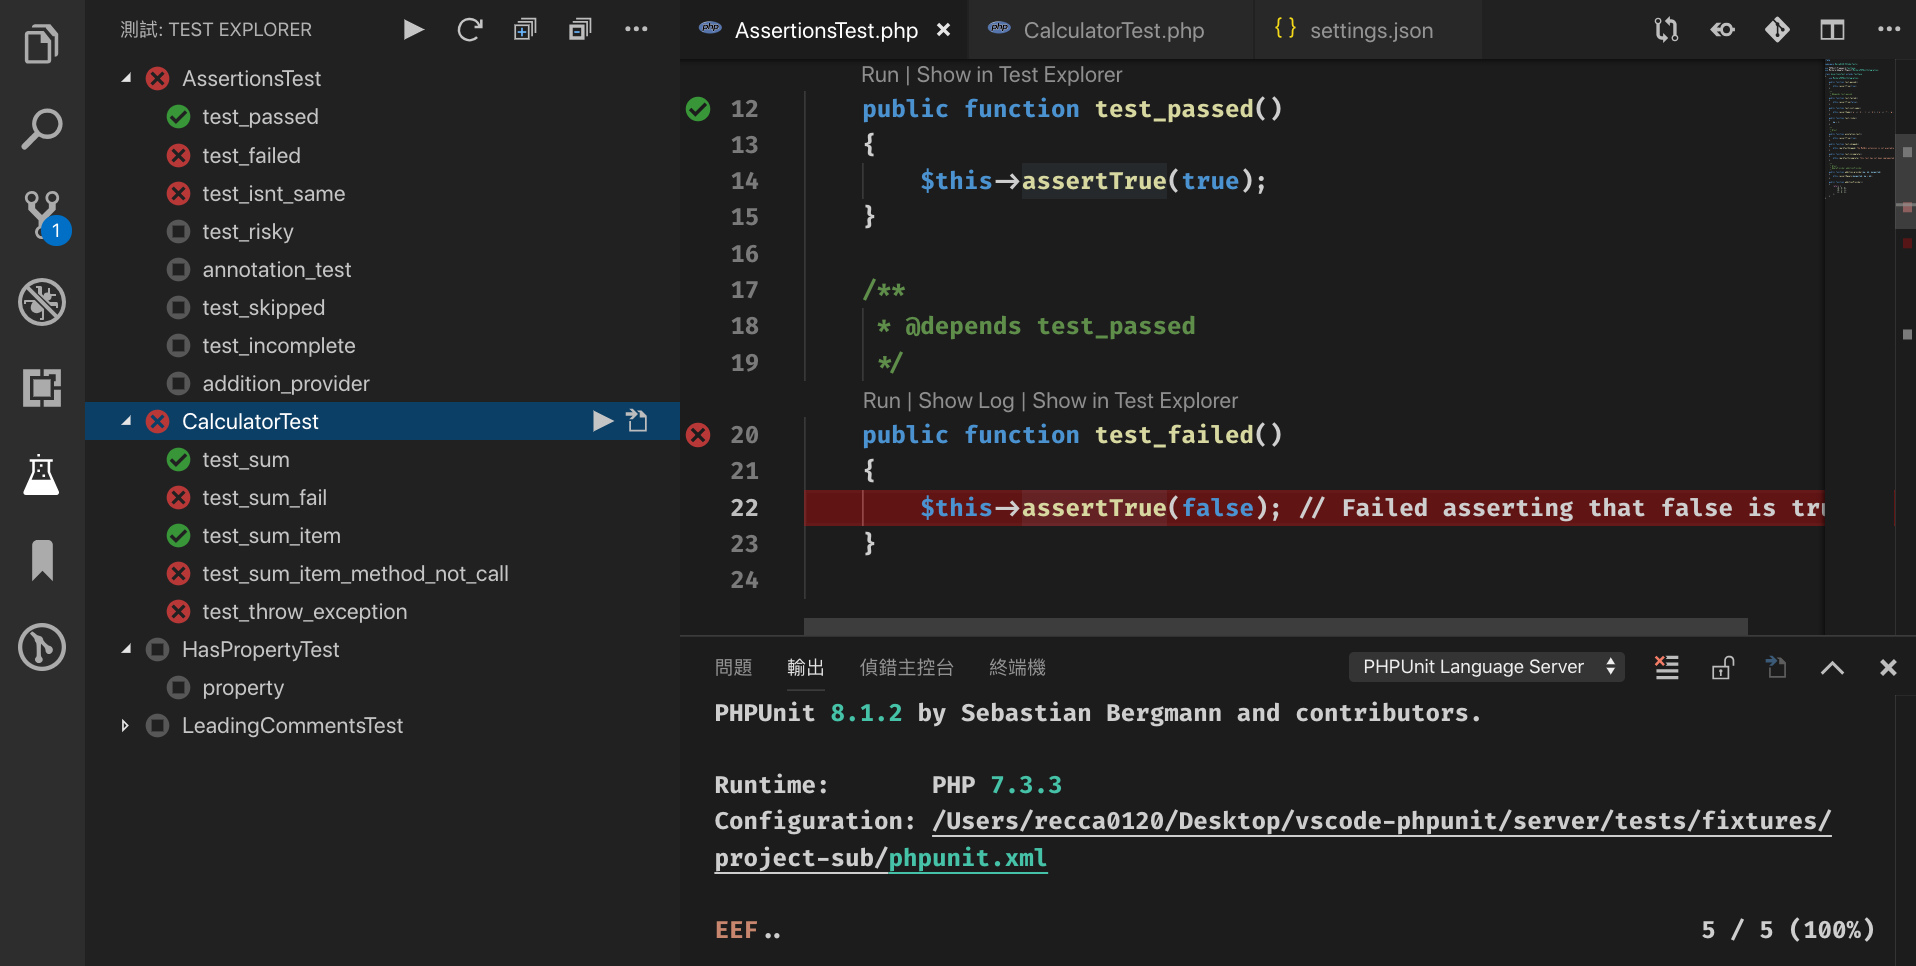Open Source Control view with badge
The height and width of the screenshot is (966, 1916).
[43, 215]
